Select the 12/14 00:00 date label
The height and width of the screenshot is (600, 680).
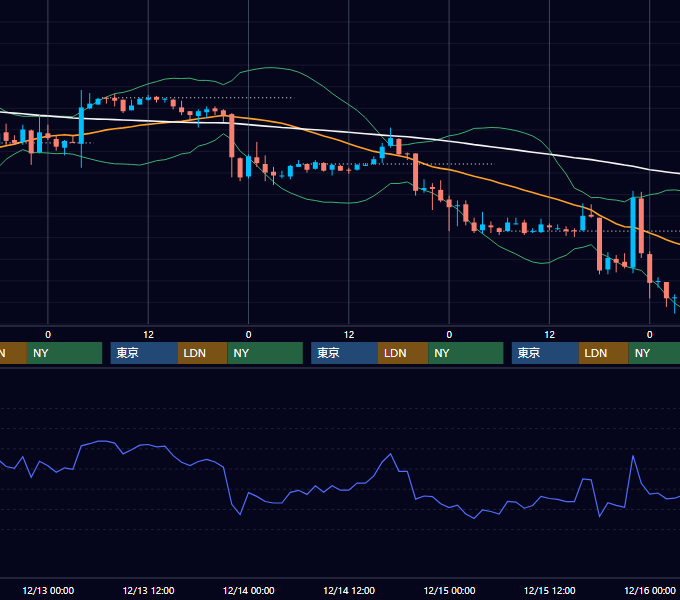click(x=248, y=590)
